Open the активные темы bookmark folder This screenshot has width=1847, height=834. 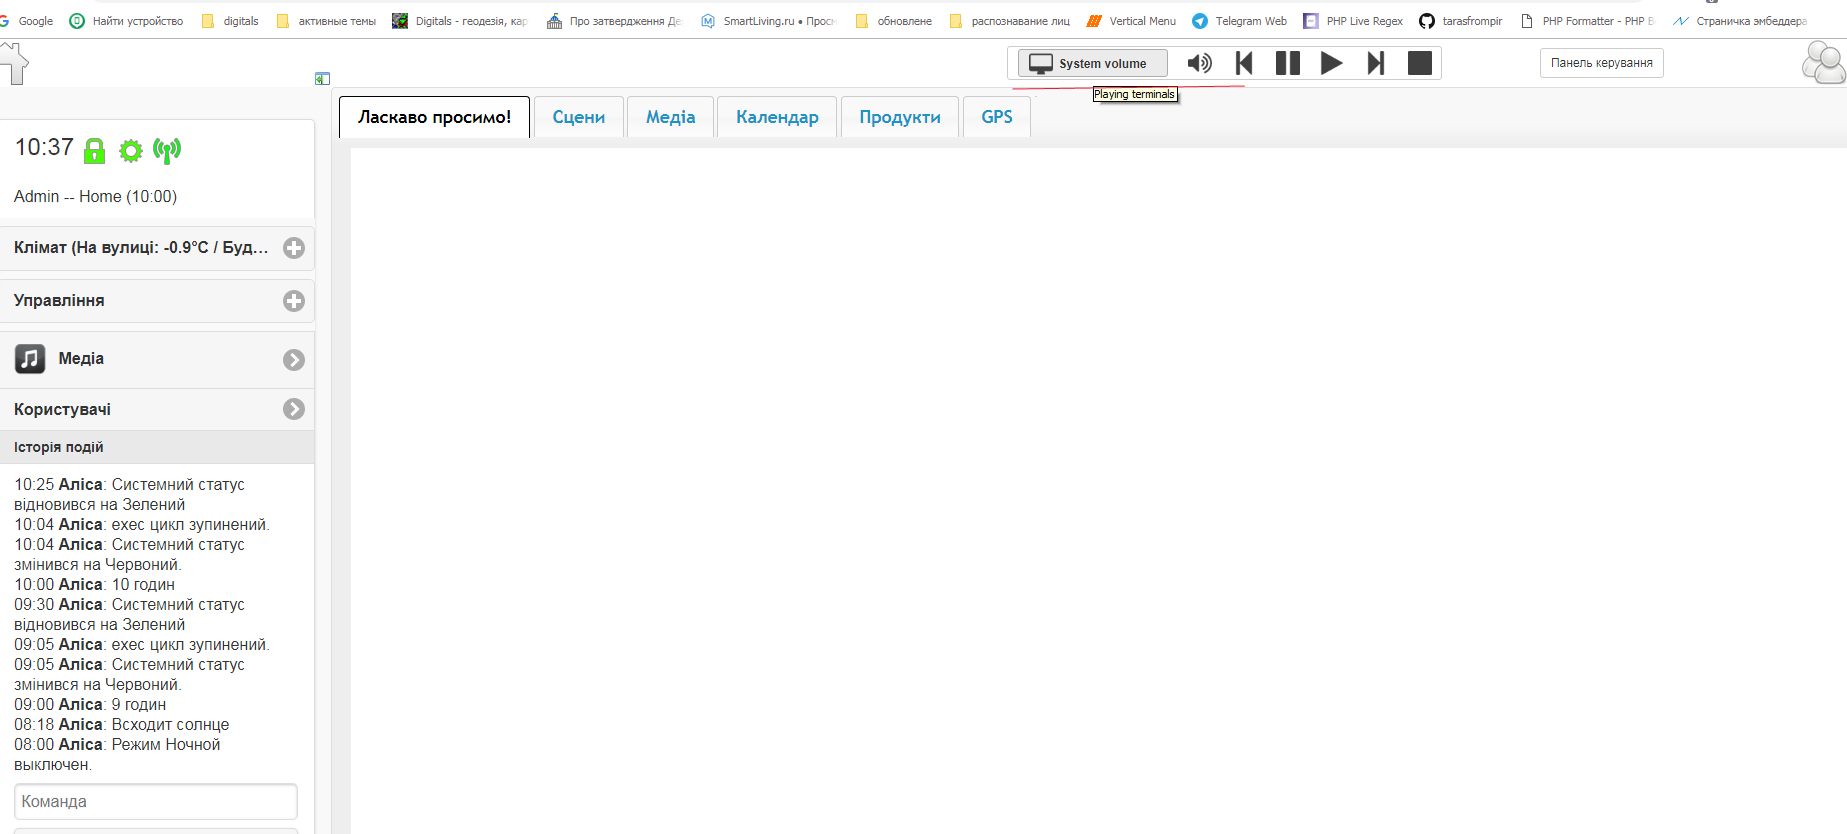(x=326, y=21)
